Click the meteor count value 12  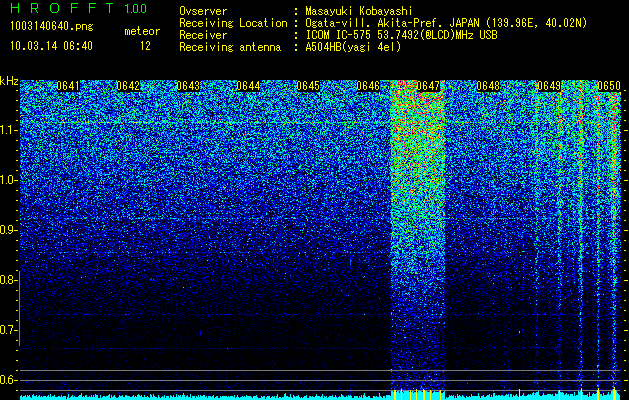pos(145,46)
